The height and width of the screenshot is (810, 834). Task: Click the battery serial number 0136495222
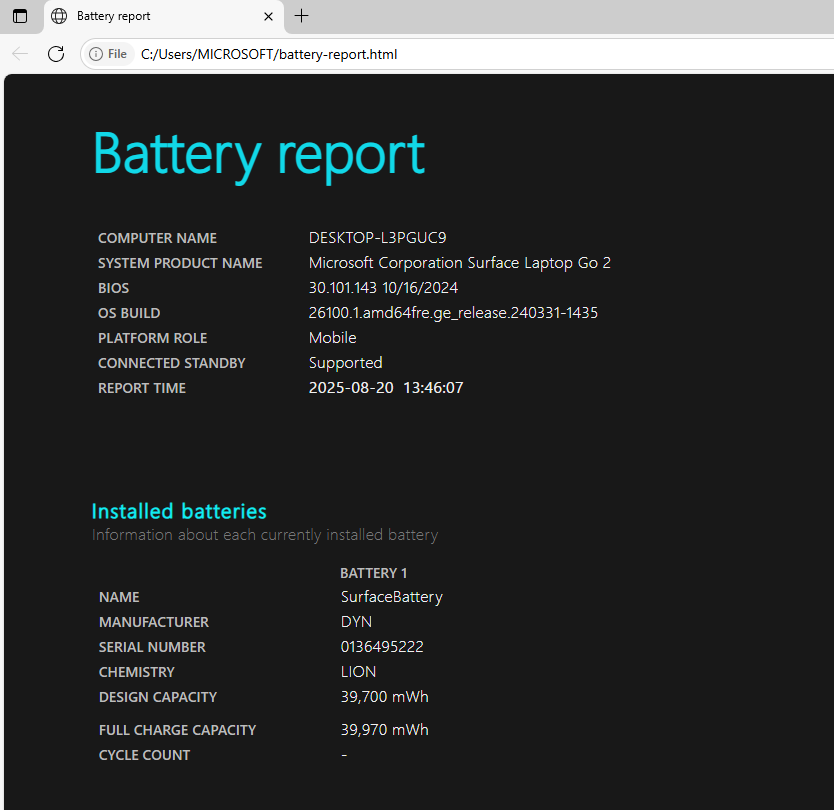[x=382, y=647]
